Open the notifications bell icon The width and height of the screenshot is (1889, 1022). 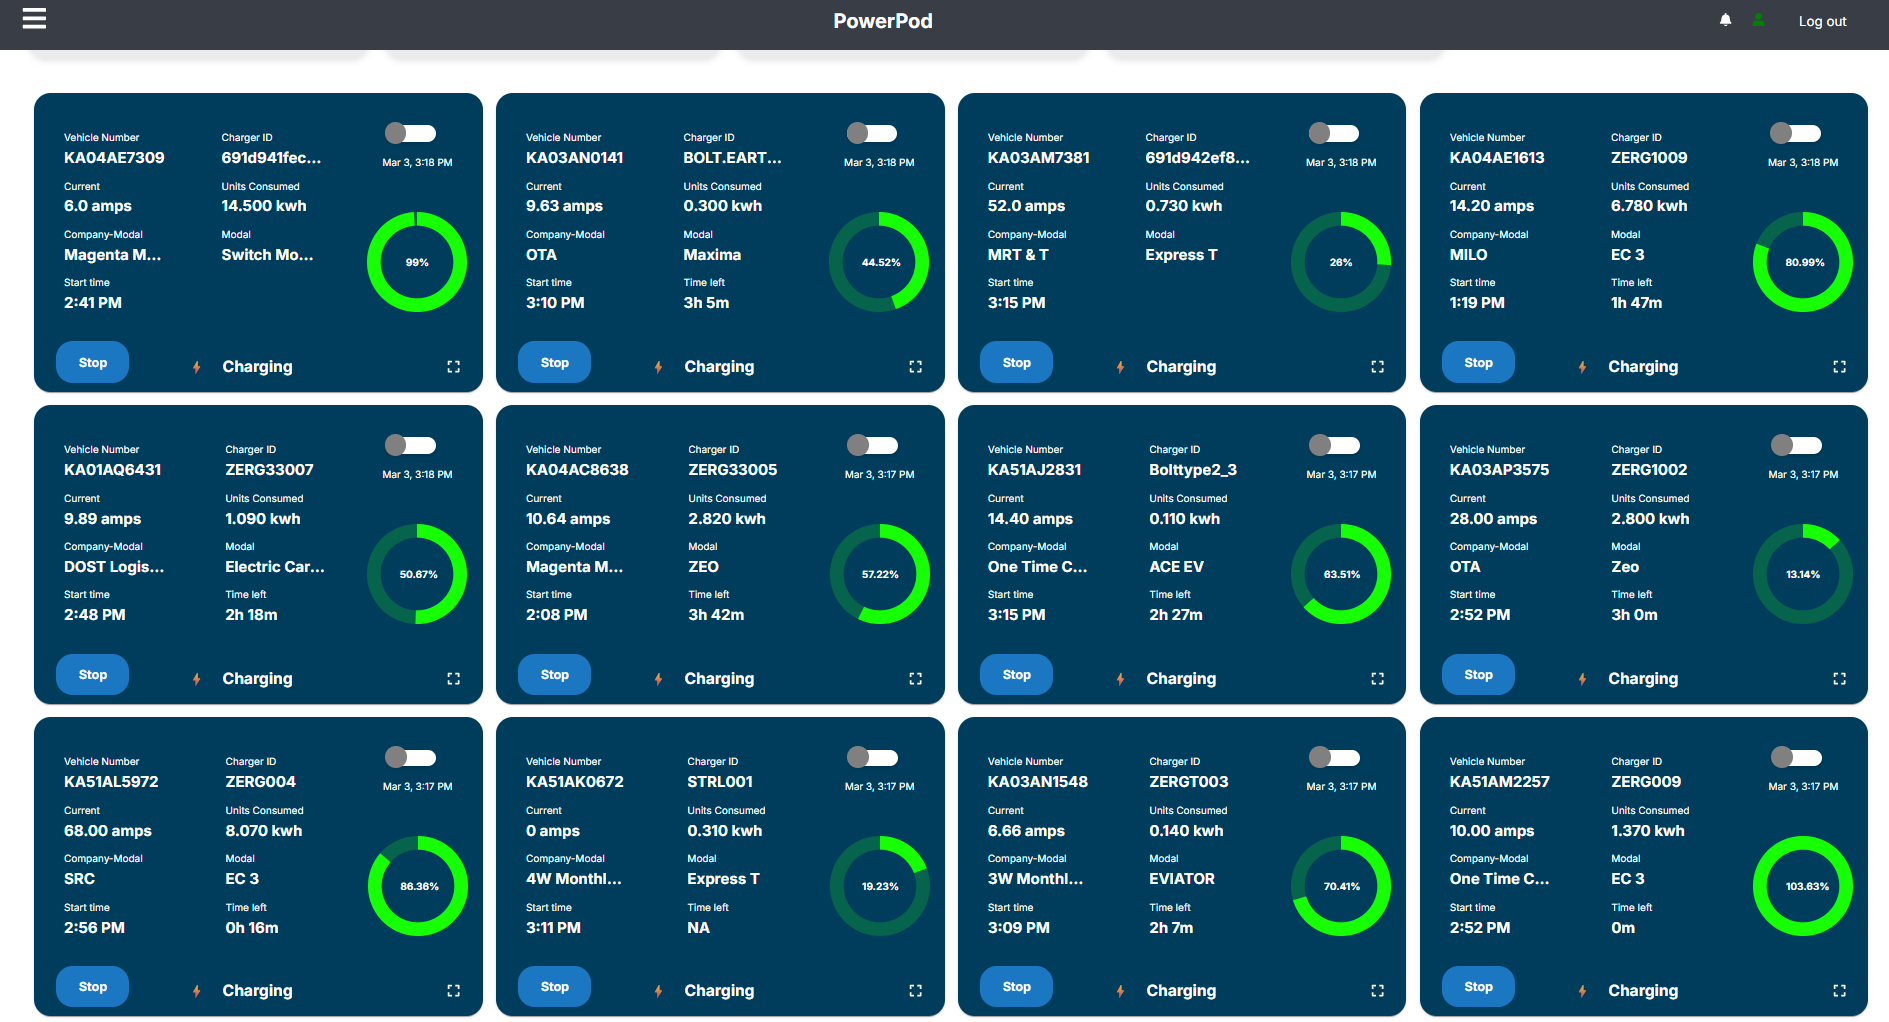[x=1725, y=20]
